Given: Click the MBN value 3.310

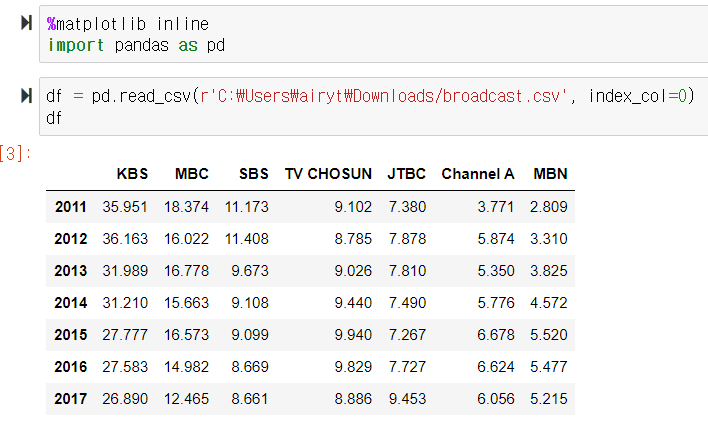Looking at the screenshot, I should coord(549,239).
